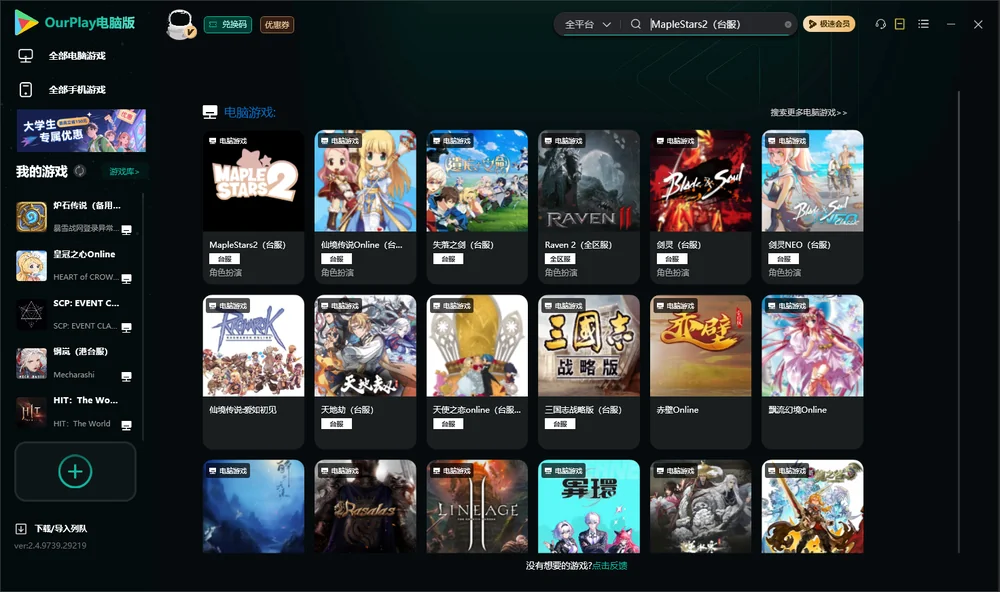Viewport: 1000px width, 592px height.
Task: Open 天地劫 (台服) game card
Action: click(x=365, y=371)
